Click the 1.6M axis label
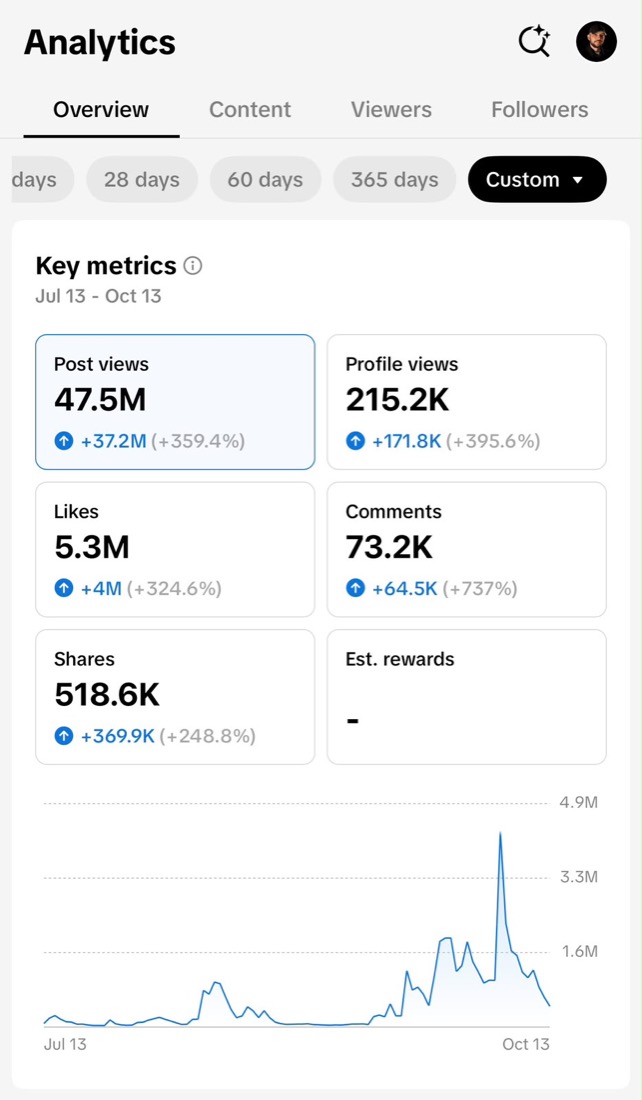 579,951
